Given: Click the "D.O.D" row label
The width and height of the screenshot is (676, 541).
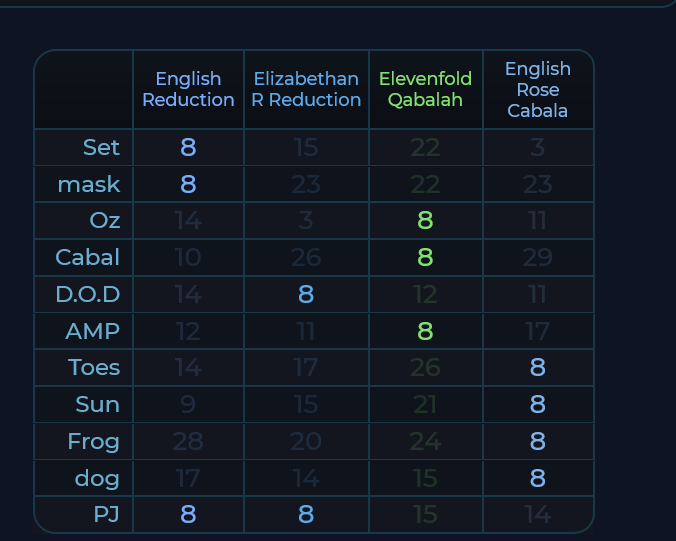Looking at the screenshot, I should (x=91, y=294).
